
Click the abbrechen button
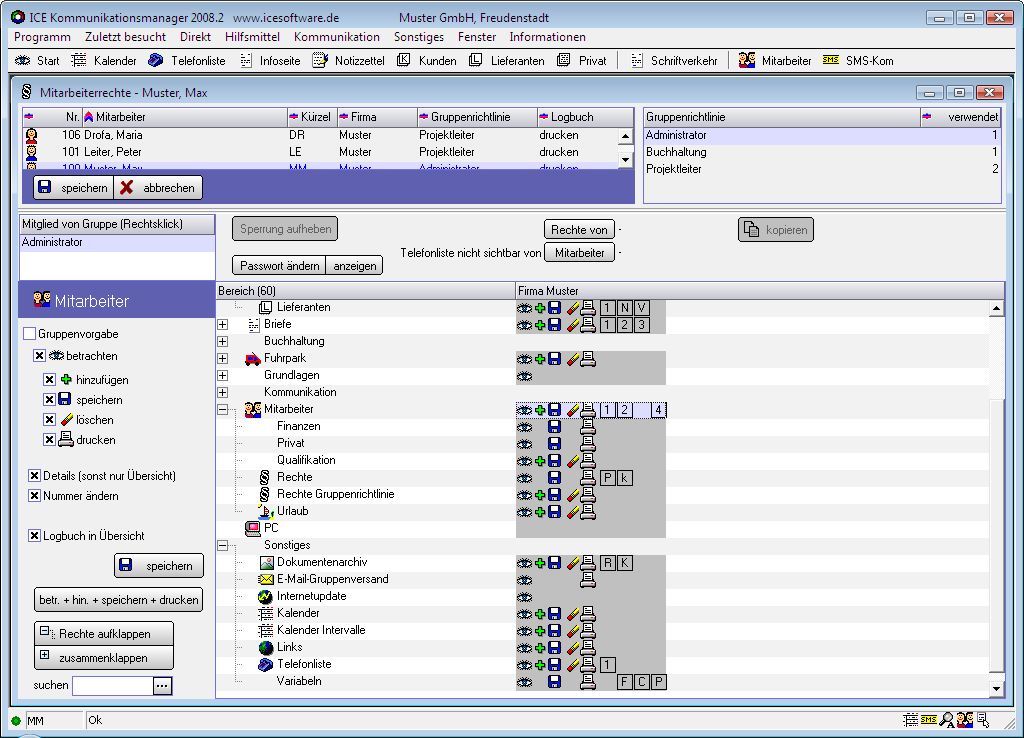pyautogui.click(x=158, y=188)
